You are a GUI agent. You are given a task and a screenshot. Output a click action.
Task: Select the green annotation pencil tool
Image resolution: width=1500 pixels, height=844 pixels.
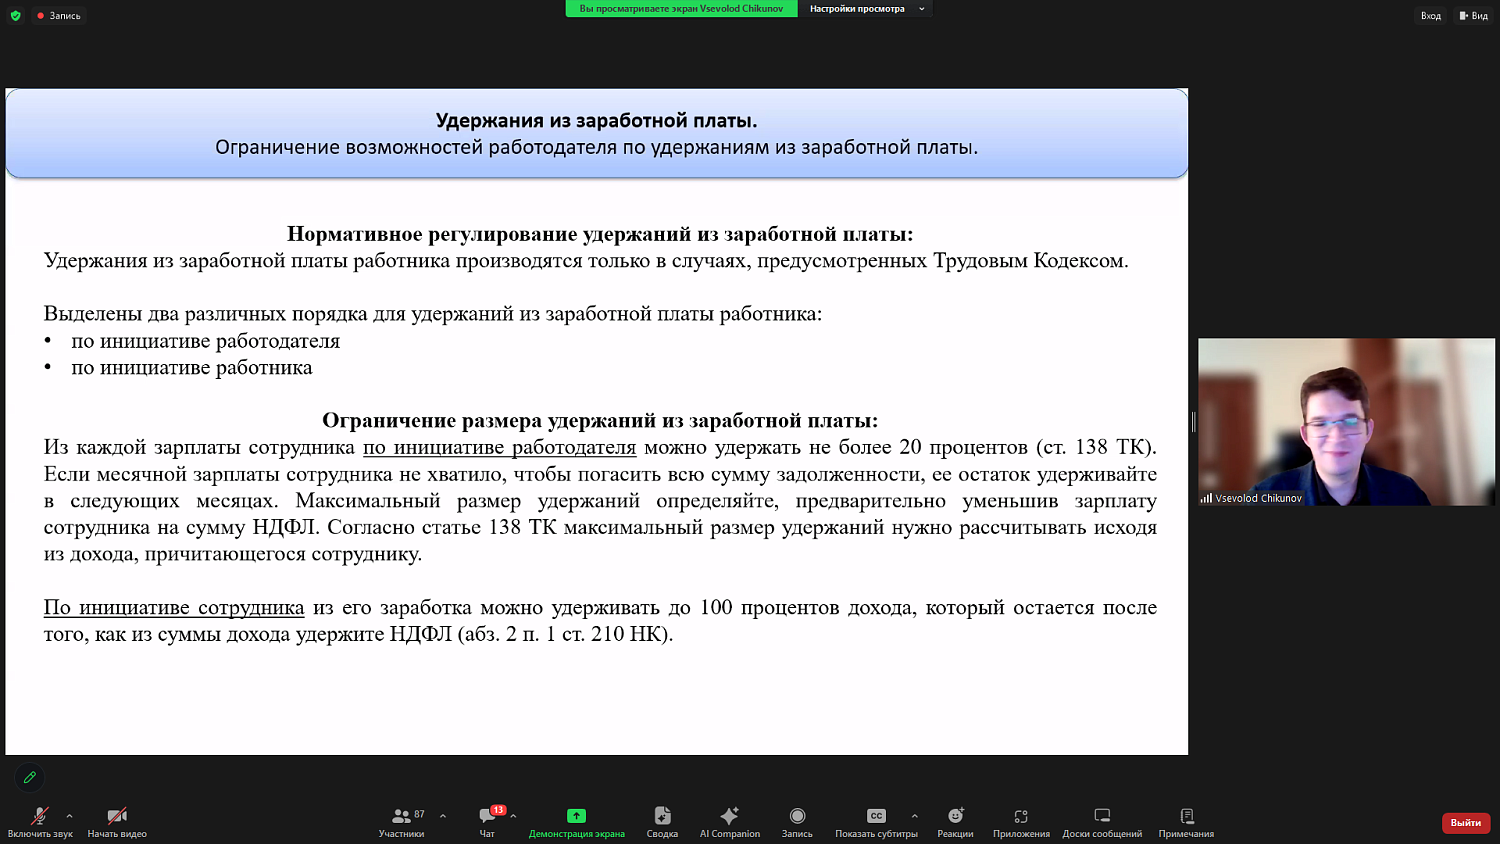[29, 778]
